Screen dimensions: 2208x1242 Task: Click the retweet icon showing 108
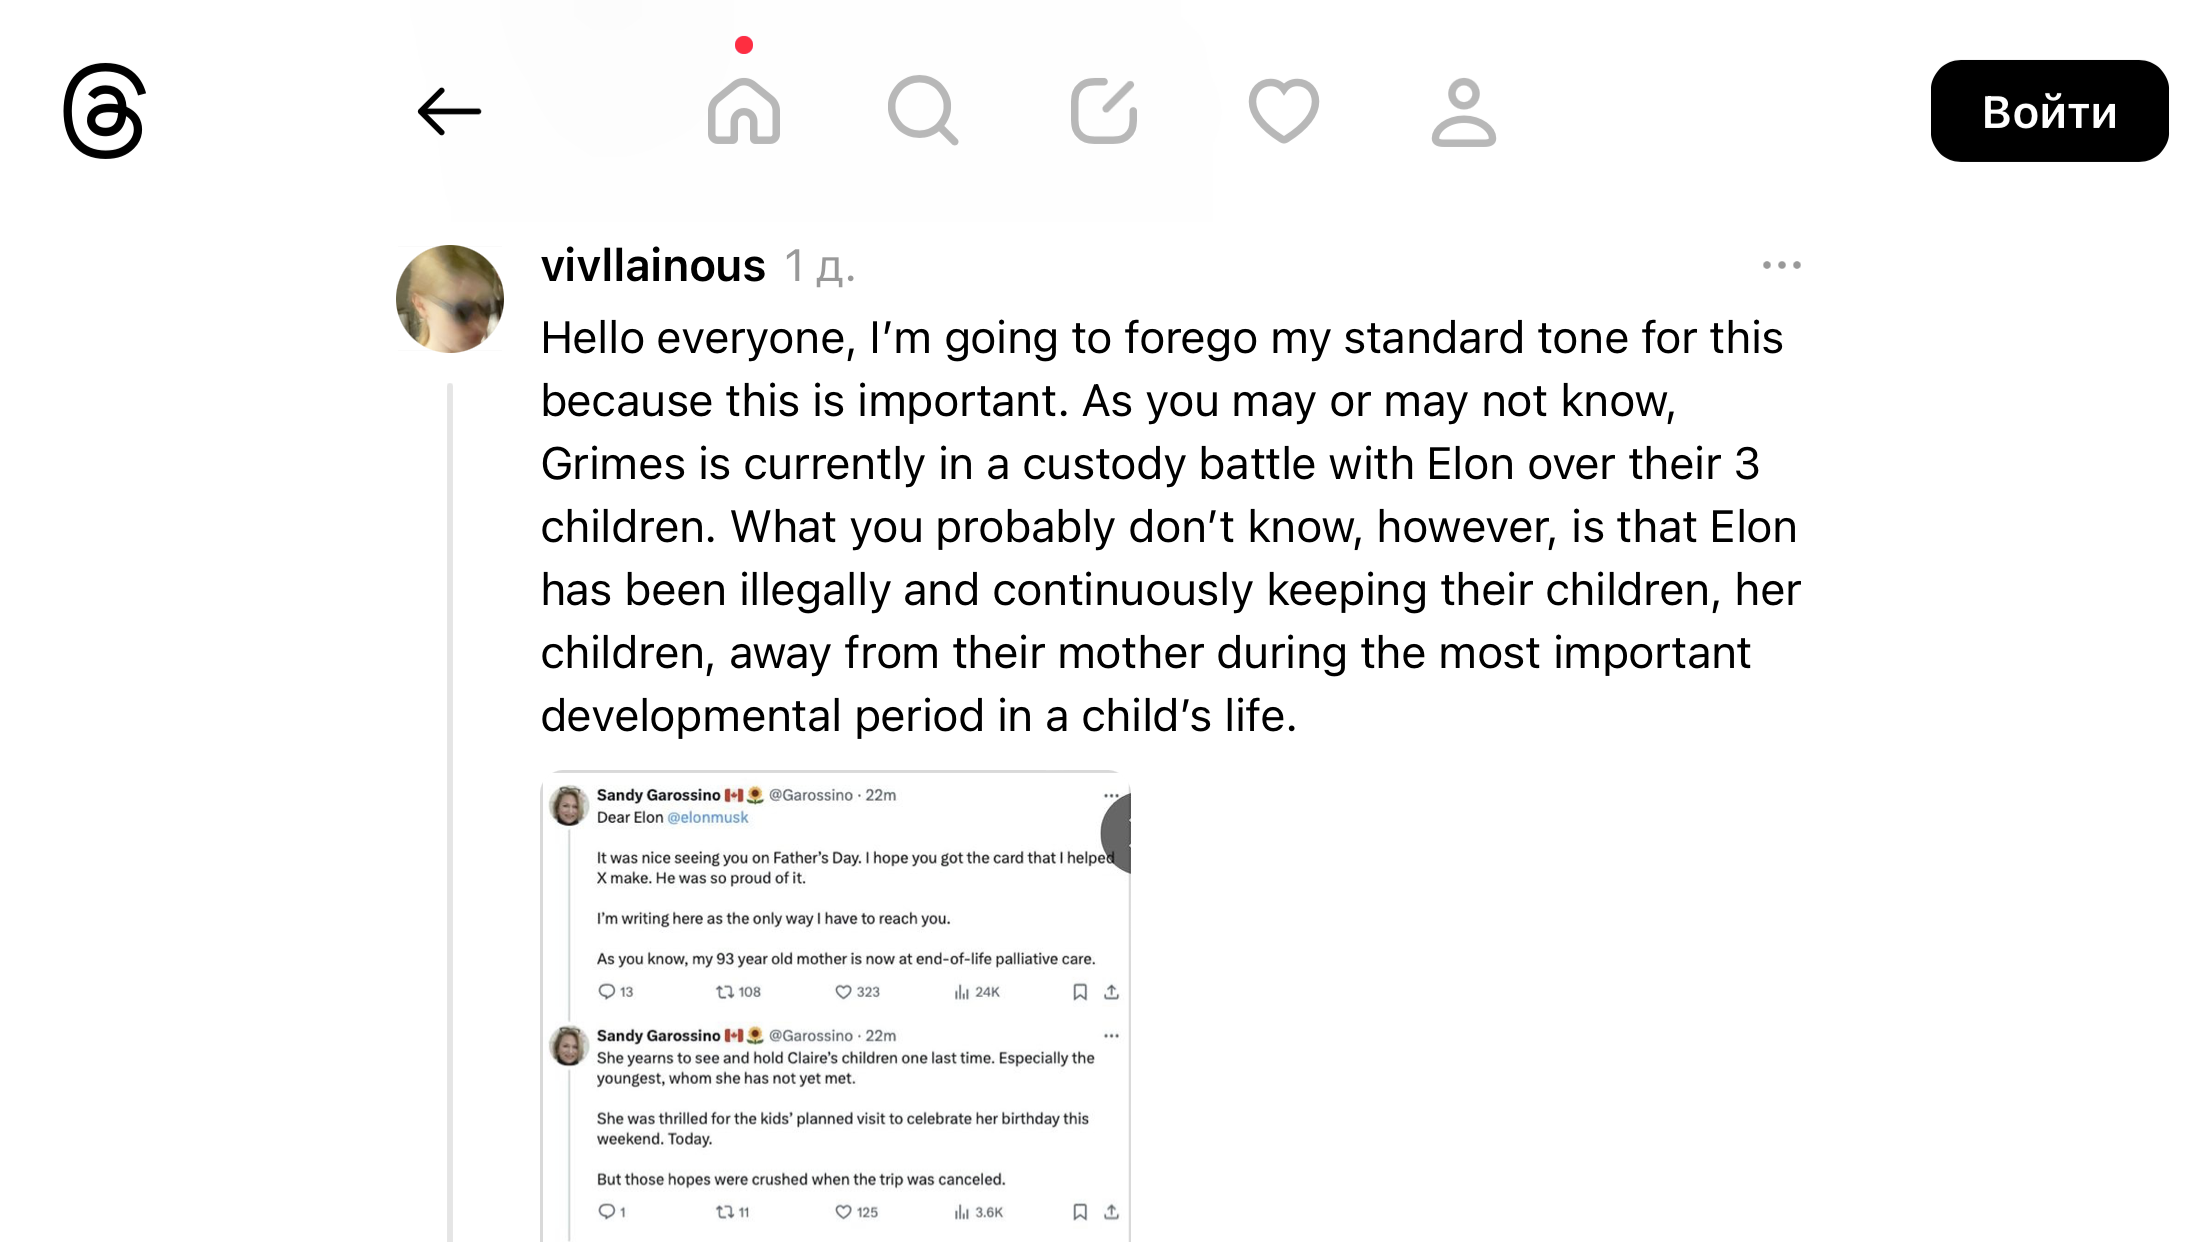point(725,992)
